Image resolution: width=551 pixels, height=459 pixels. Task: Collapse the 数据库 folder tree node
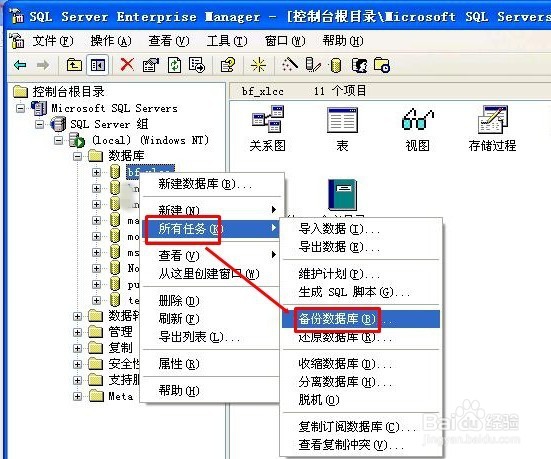[x=77, y=156]
